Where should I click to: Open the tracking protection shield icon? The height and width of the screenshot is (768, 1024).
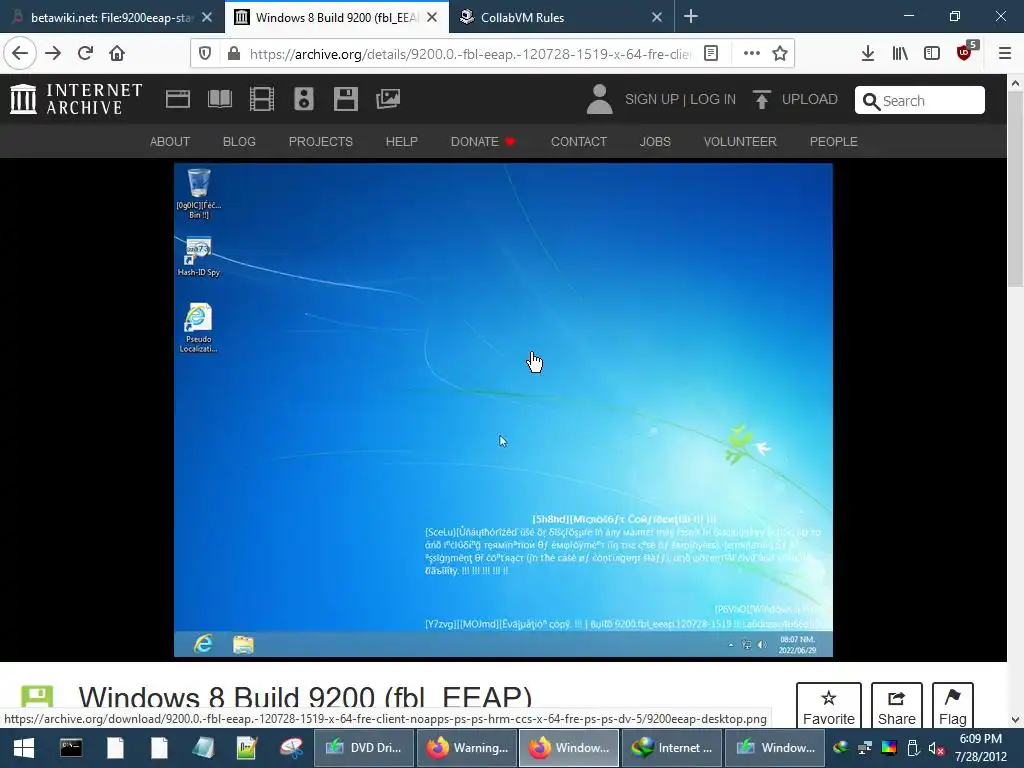(x=205, y=54)
